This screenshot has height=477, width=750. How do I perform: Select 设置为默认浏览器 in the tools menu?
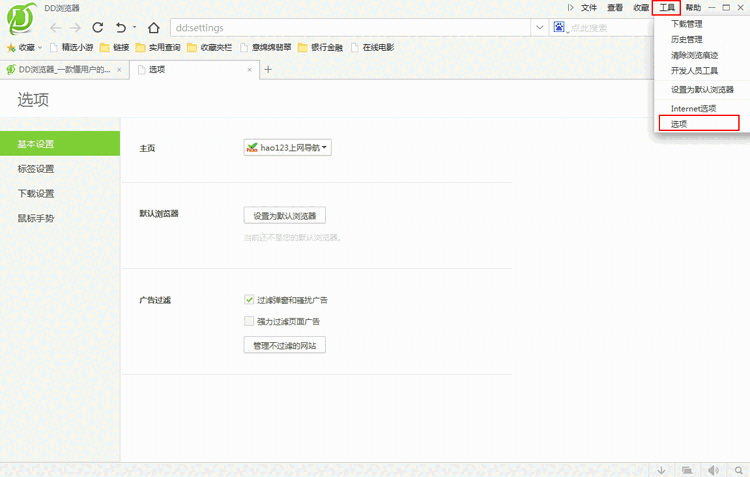coord(702,89)
